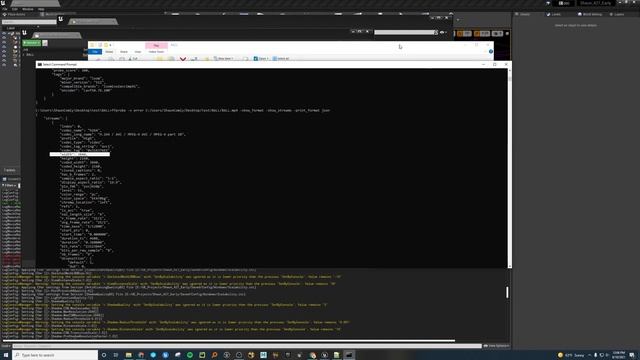The image size is (640, 360).
Task: Click the red Delete icon in Explorer ribbon
Action: [x=183, y=59]
